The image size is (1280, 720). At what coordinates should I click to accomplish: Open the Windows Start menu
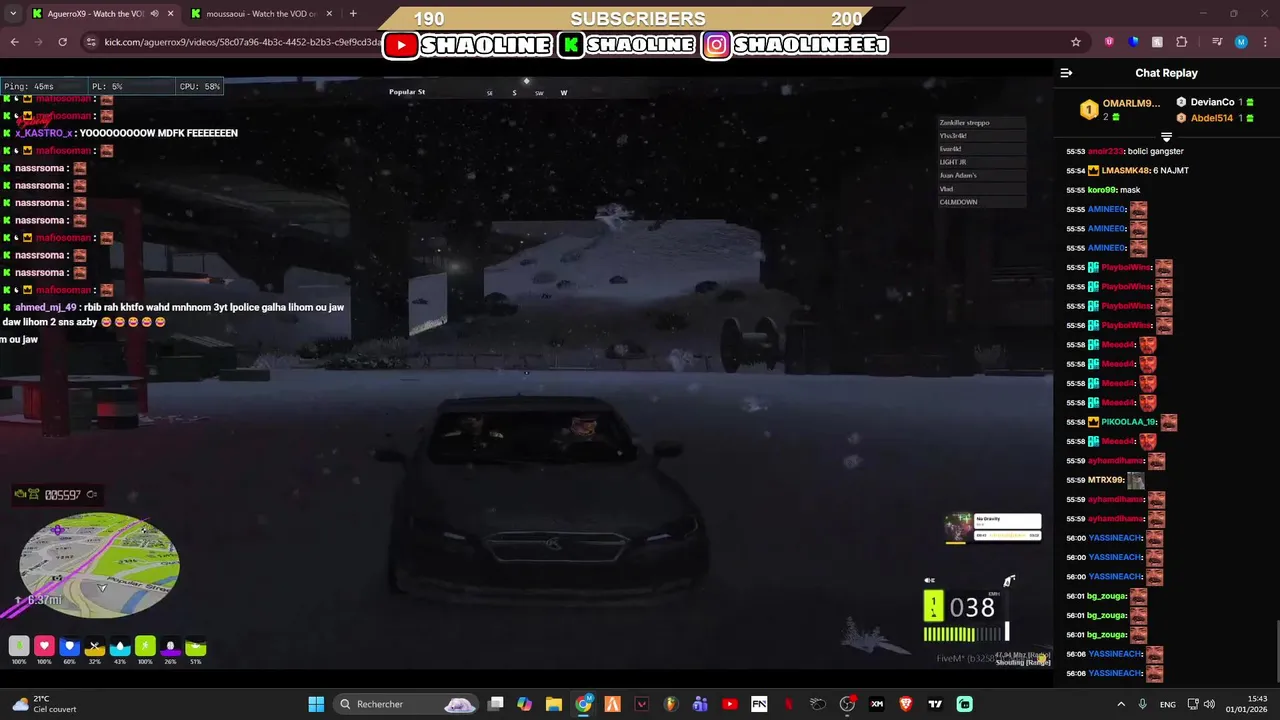click(316, 704)
